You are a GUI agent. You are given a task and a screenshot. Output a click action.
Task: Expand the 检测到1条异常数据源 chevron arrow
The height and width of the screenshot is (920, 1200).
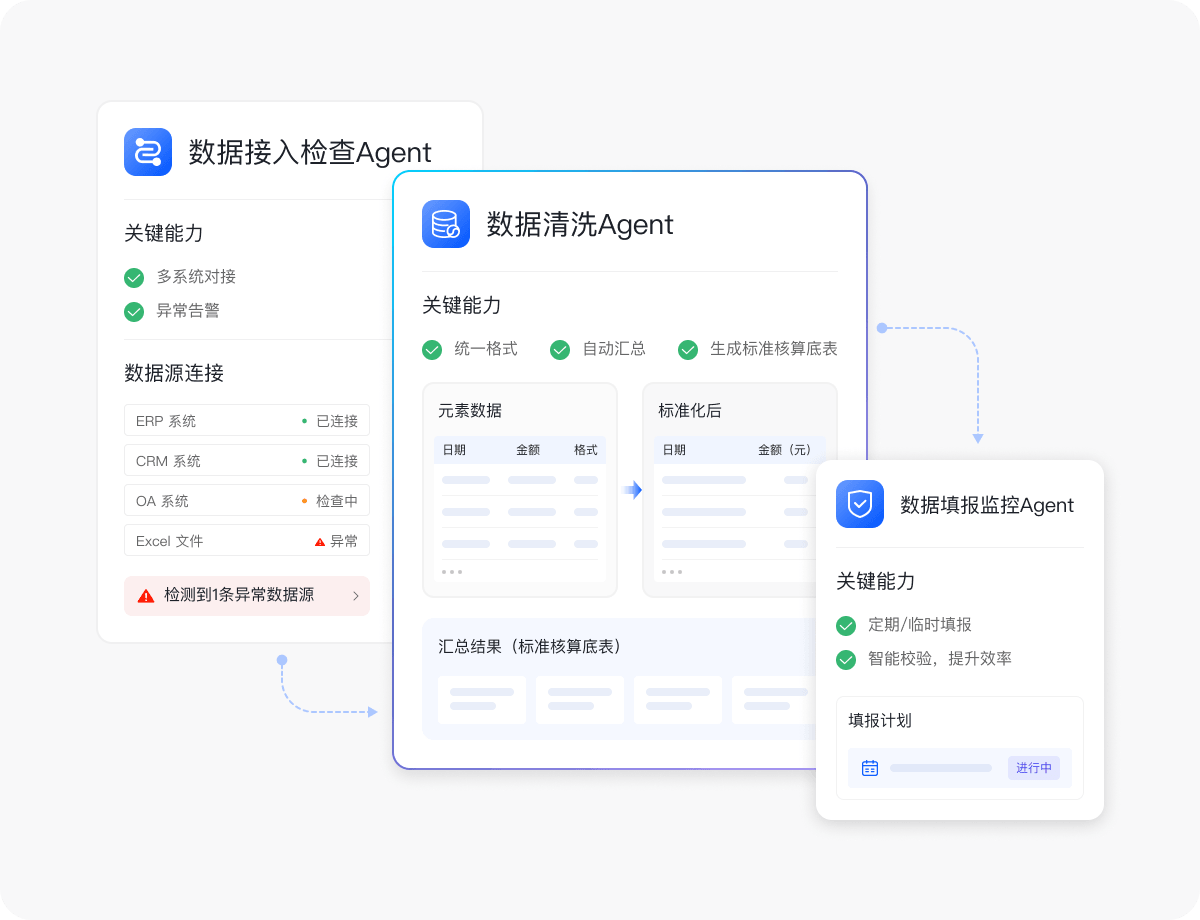coord(356,595)
